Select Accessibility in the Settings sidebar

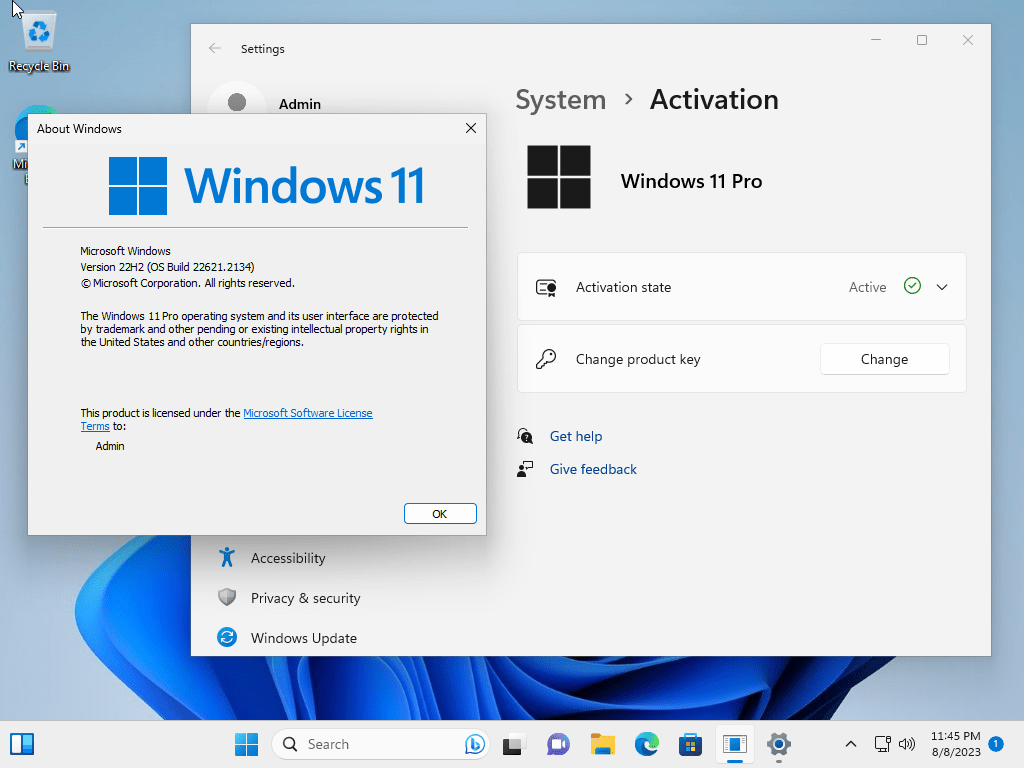[x=288, y=558]
